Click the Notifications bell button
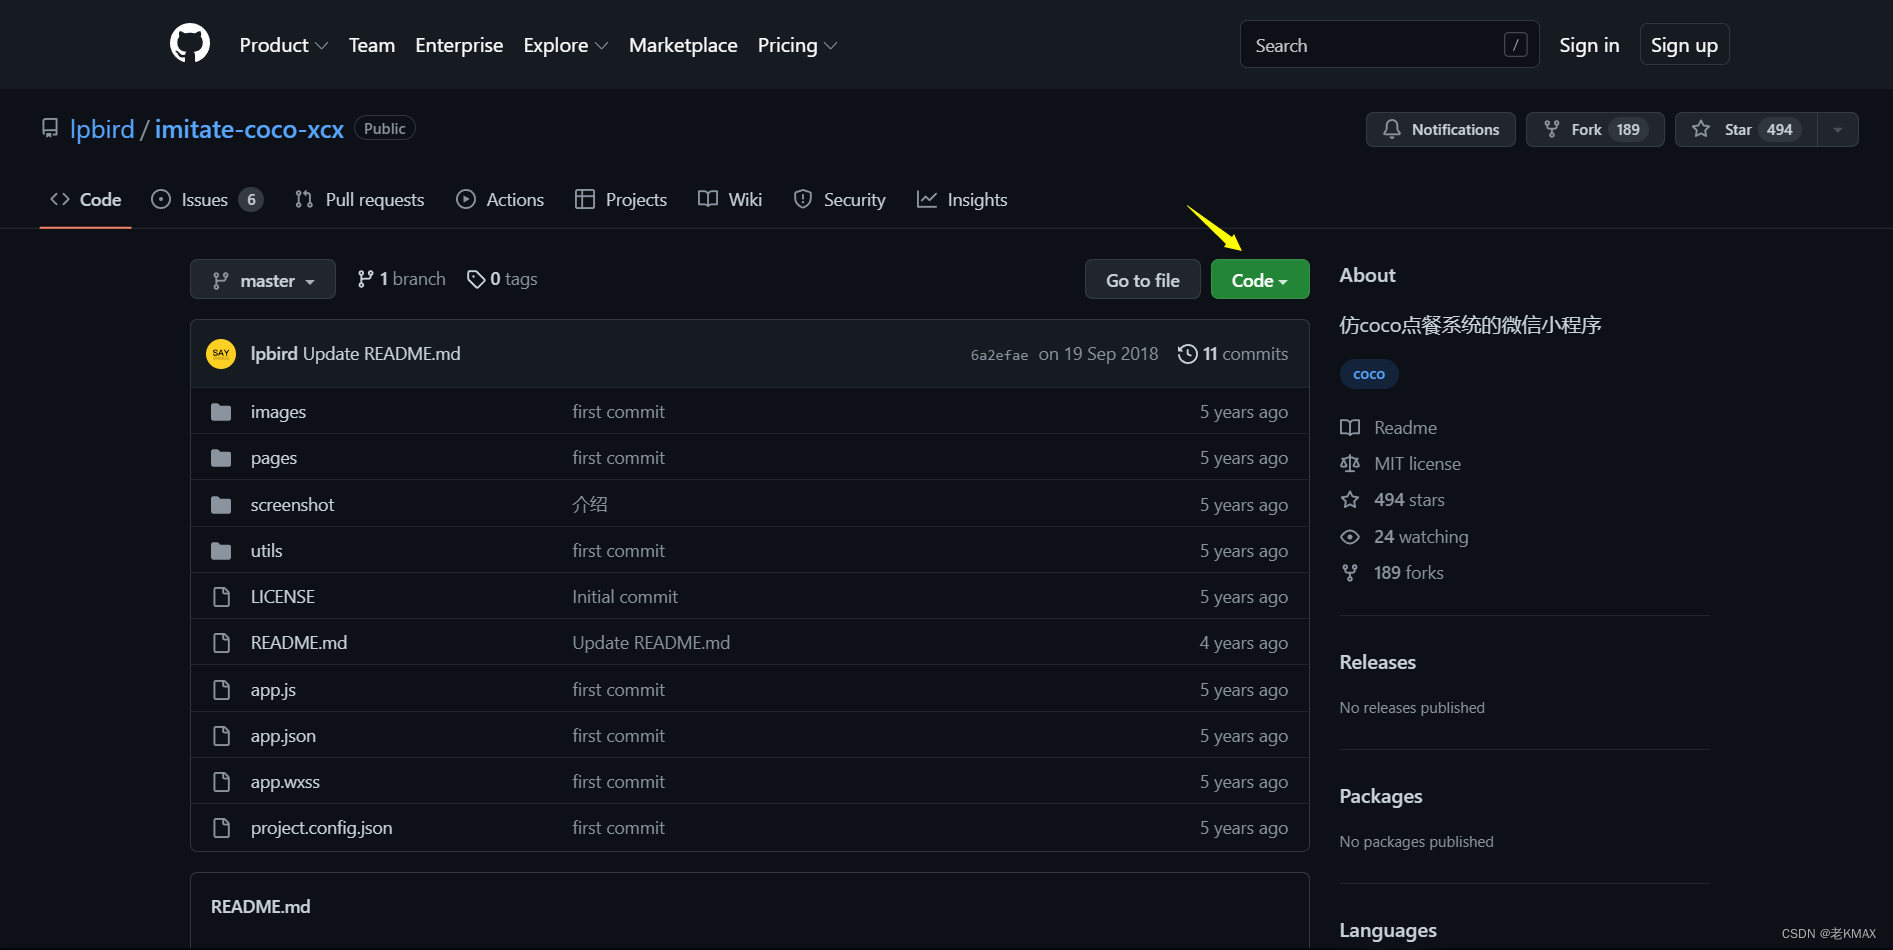The height and width of the screenshot is (950, 1893). 1440,129
